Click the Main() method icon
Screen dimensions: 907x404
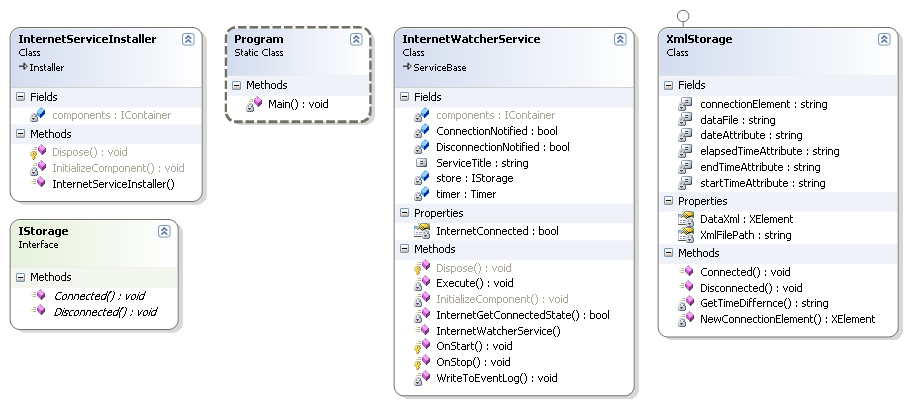(x=255, y=103)
